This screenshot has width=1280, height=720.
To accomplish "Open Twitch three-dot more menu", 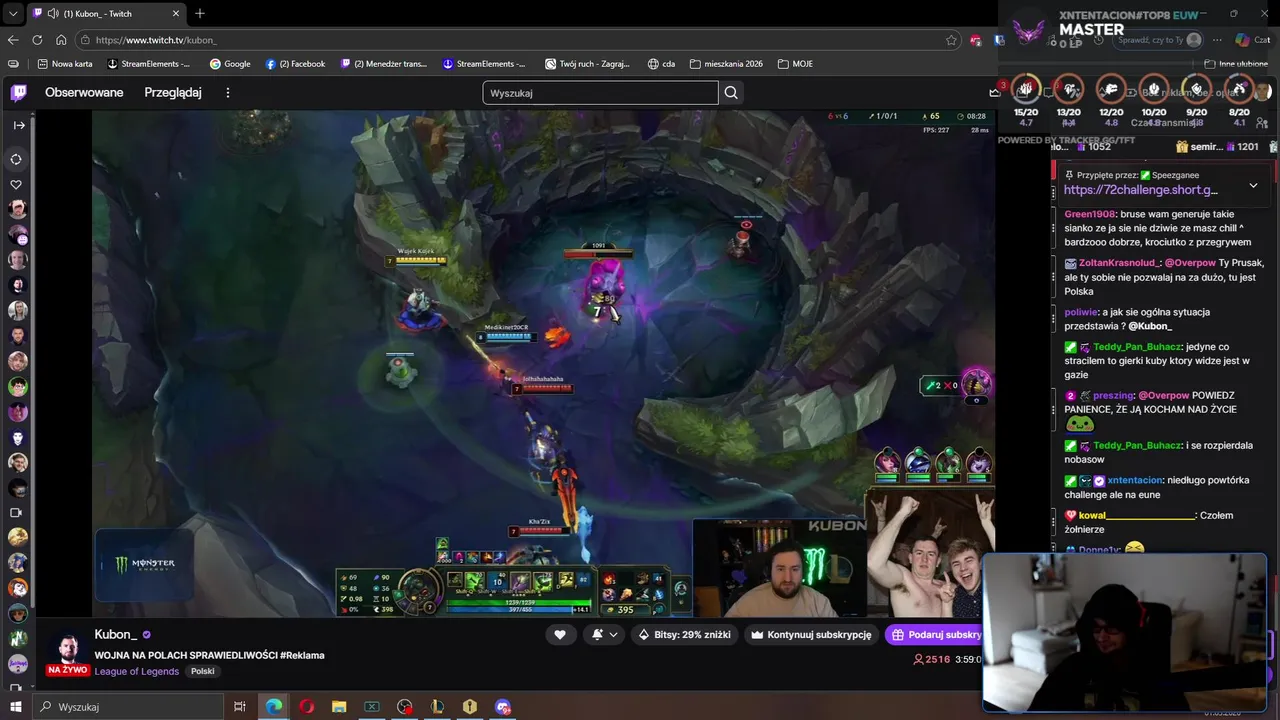I will coord(228,93).
